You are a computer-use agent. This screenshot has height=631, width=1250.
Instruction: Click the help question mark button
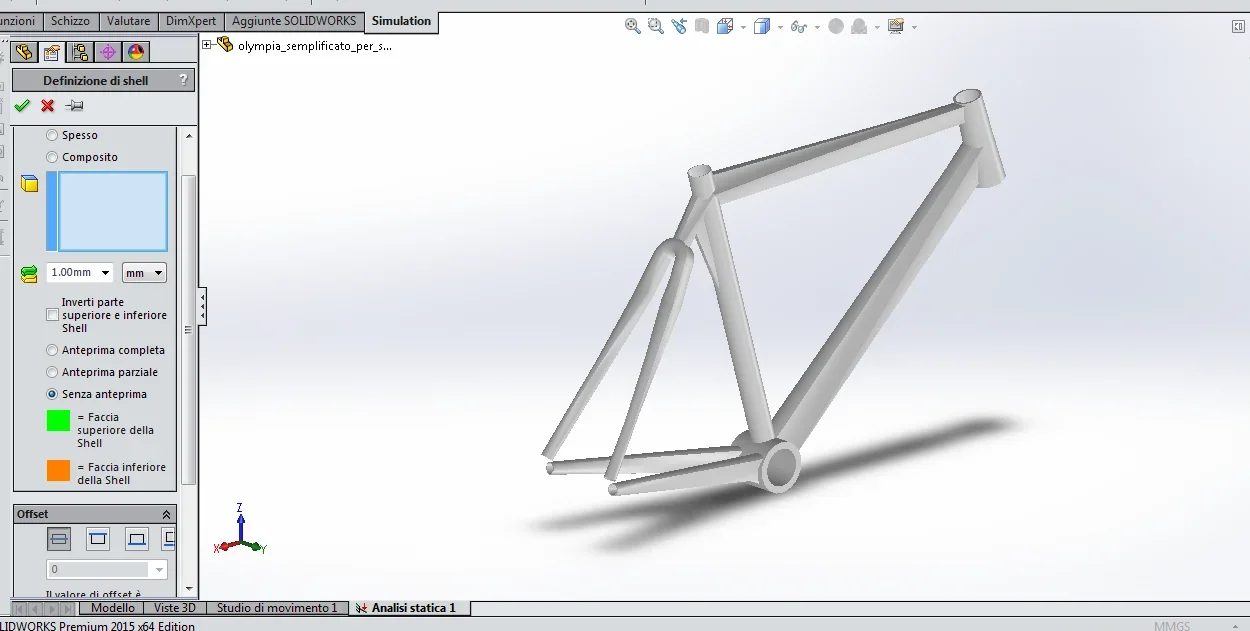tap(182, 80)
